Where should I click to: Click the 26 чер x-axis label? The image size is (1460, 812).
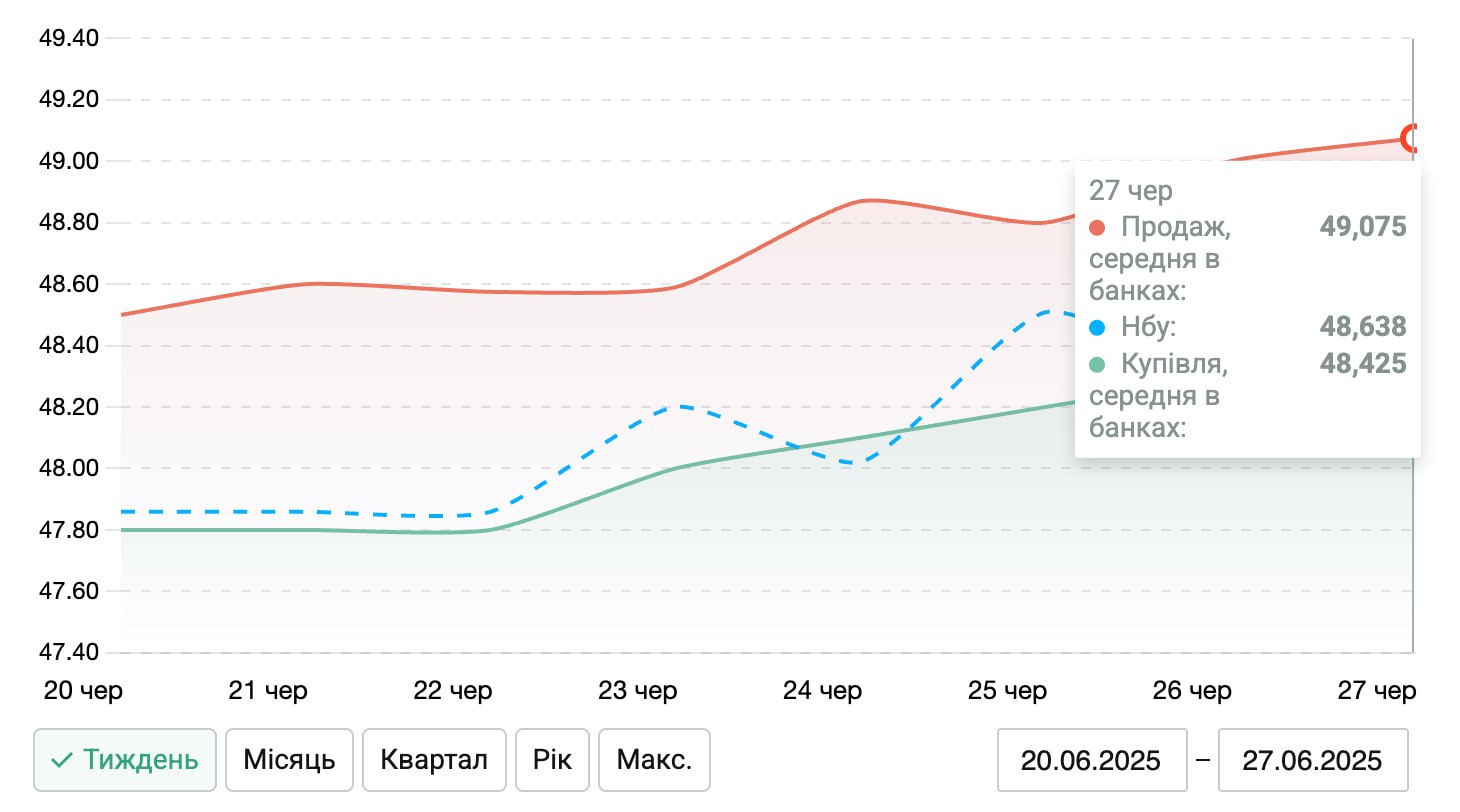[x=1192, y=691]
